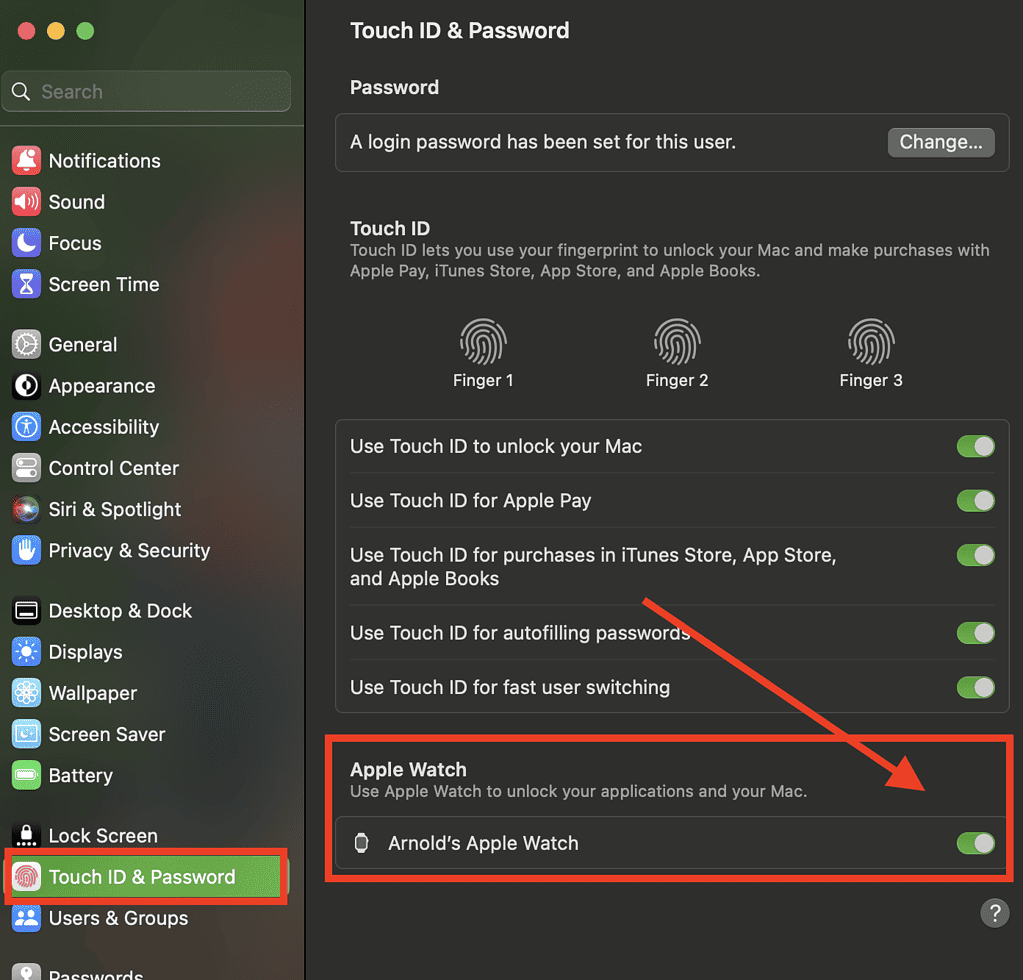The image size is (1023, 980).
Task: Click the Change password button
Action: point(940,142)
